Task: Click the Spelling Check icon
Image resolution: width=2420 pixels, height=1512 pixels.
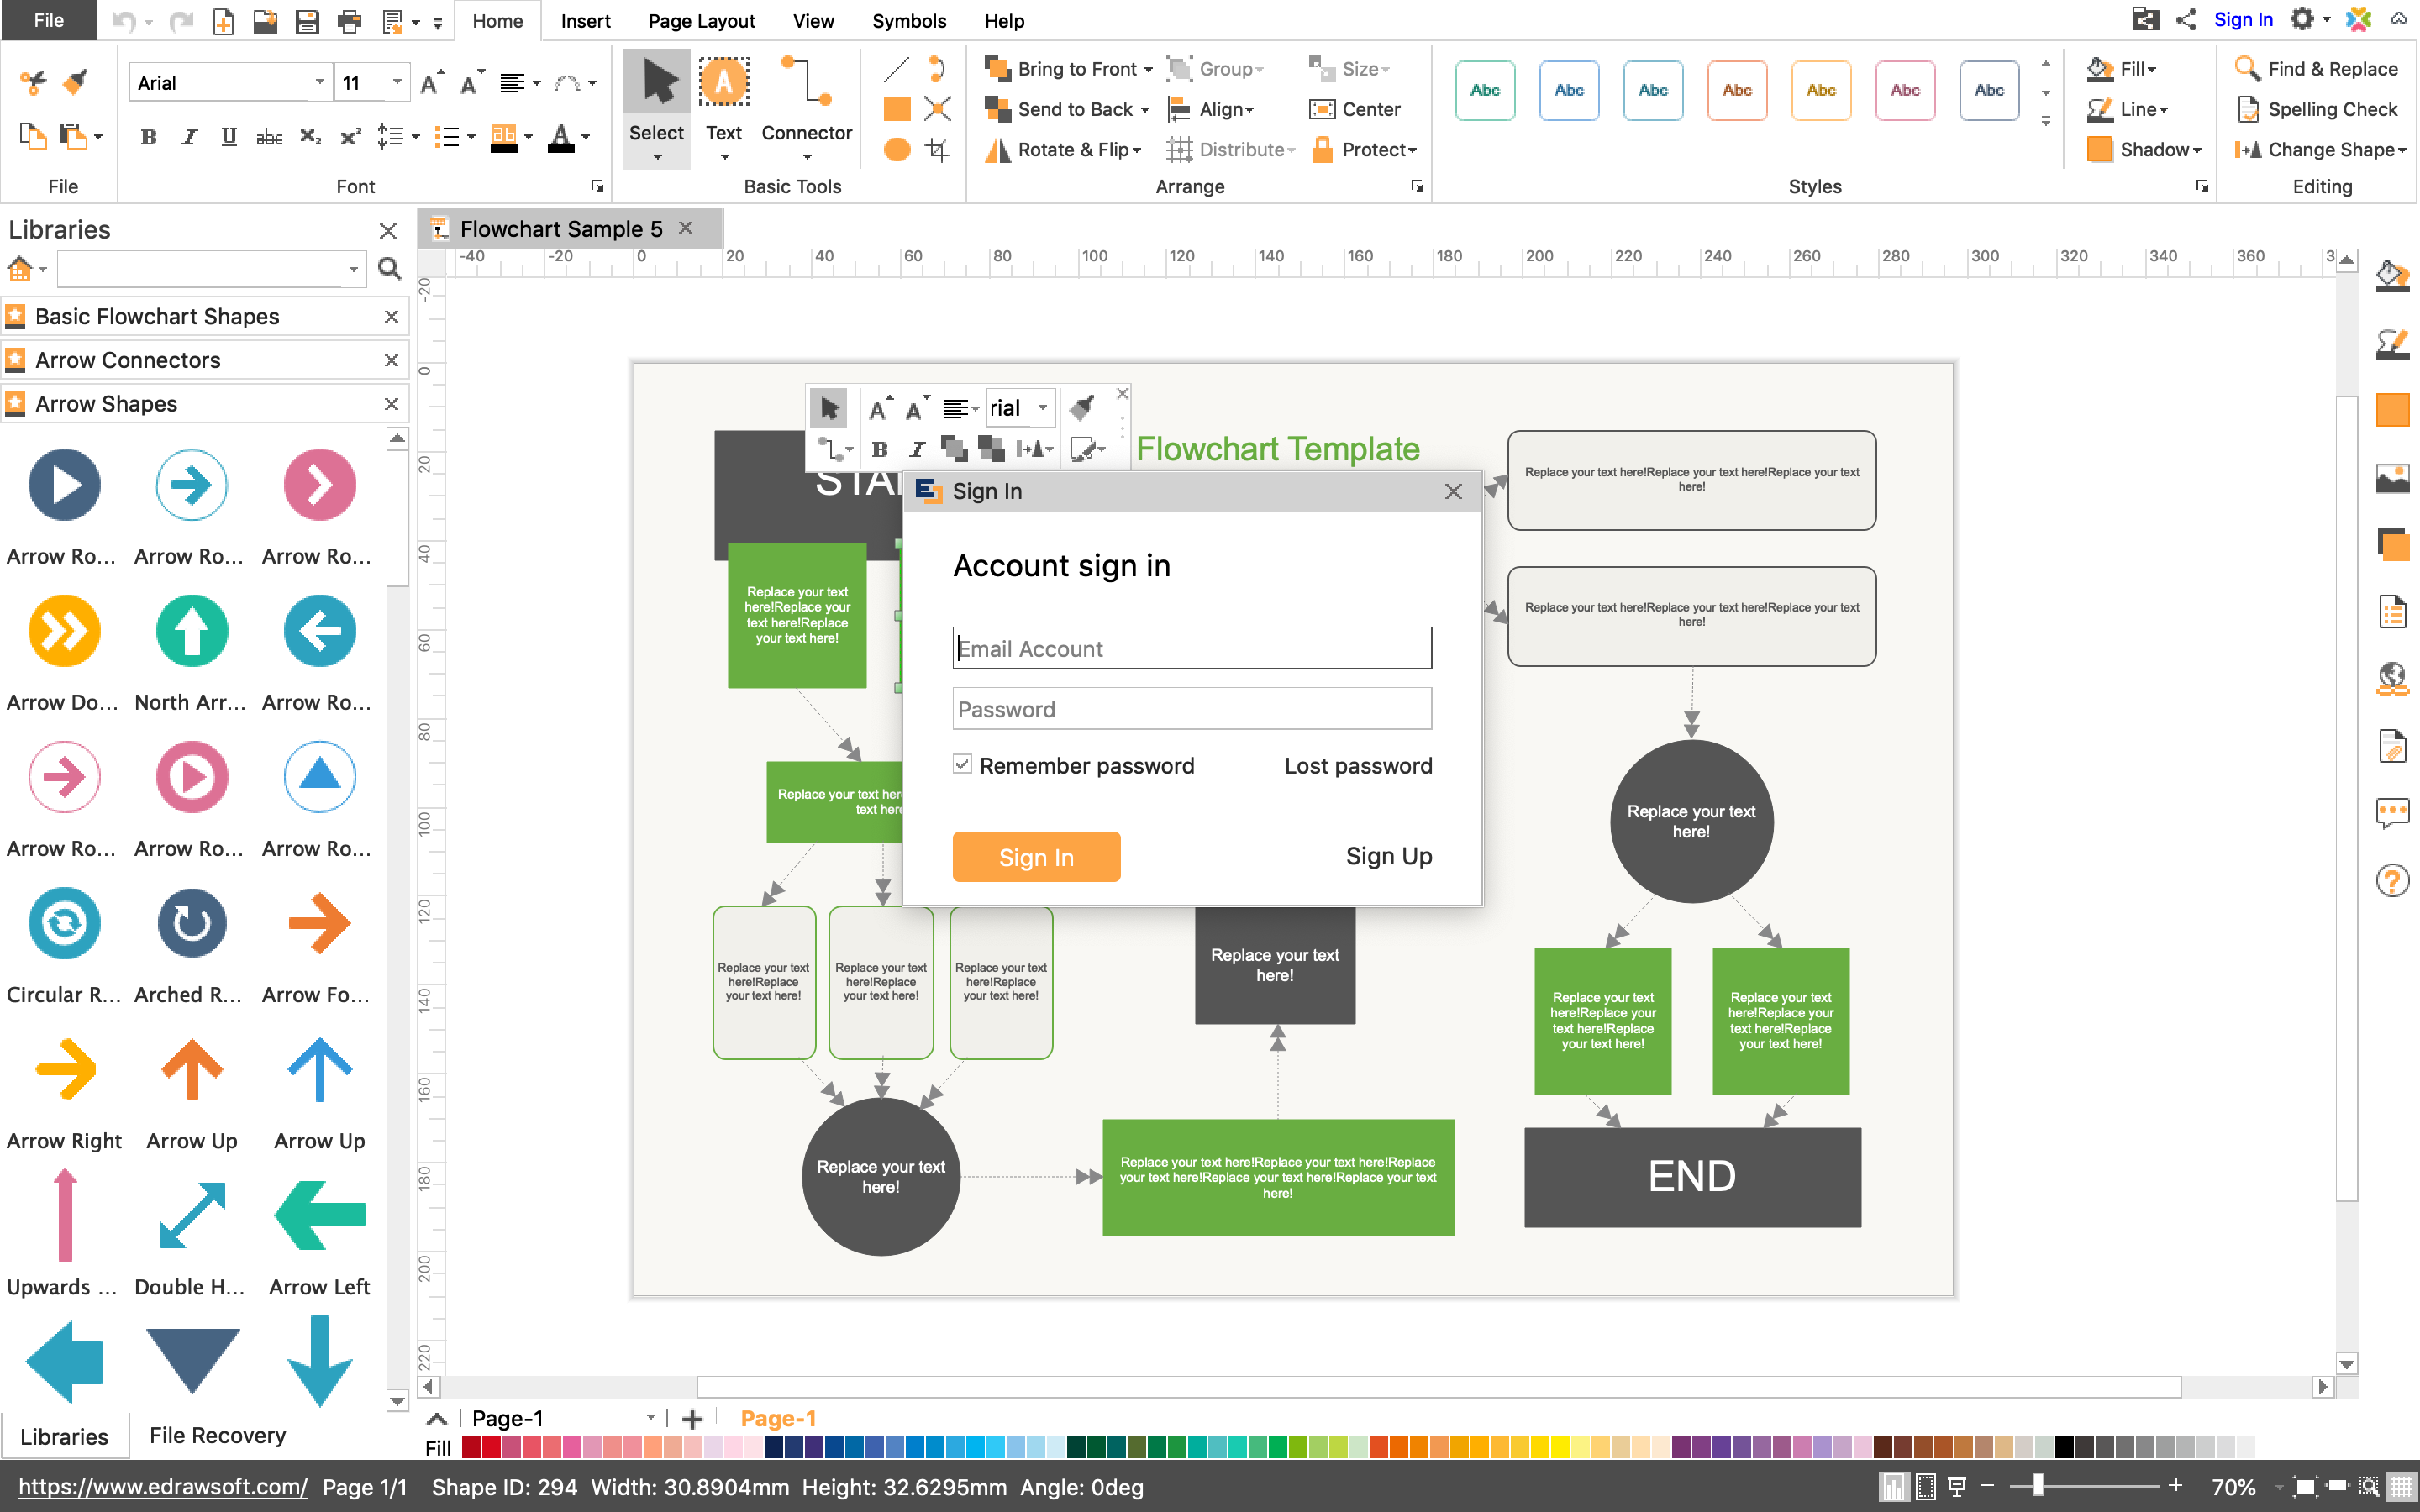Action: pos(2247,109)
